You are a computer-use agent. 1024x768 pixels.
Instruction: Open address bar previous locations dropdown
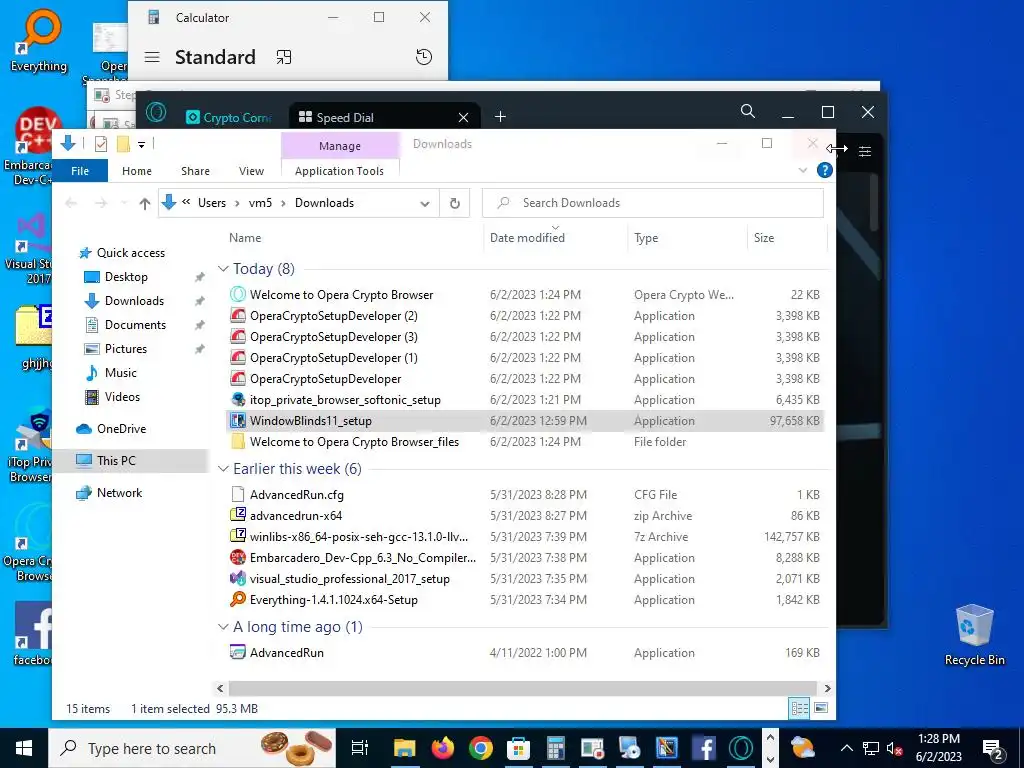pos(424,203)
